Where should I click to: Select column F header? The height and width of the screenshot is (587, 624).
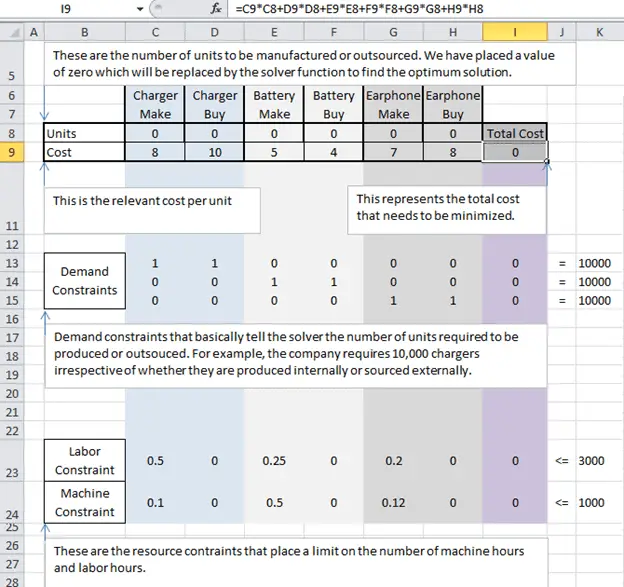pyautogui.click(x=333, y=32)
